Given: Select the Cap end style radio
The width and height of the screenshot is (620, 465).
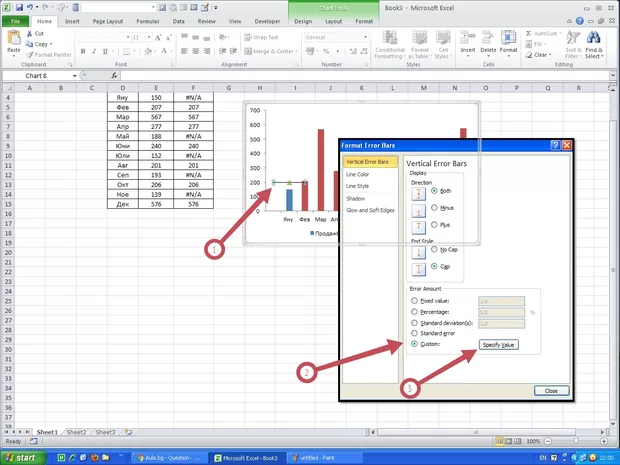Looking at the screenshot, I should pyautogui.click(x=434, y=266).
